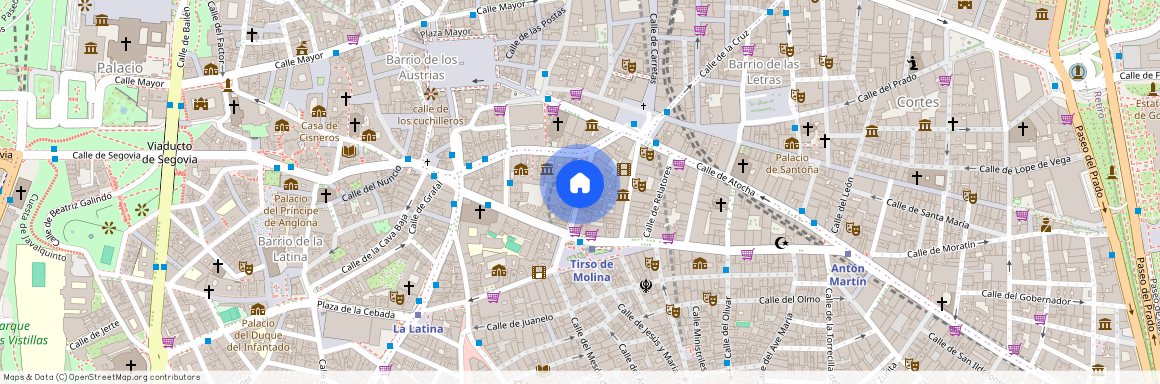Click the cinema film icon right of home marker
This screenshot has width=1160, height=384.
tap(624, 169)
